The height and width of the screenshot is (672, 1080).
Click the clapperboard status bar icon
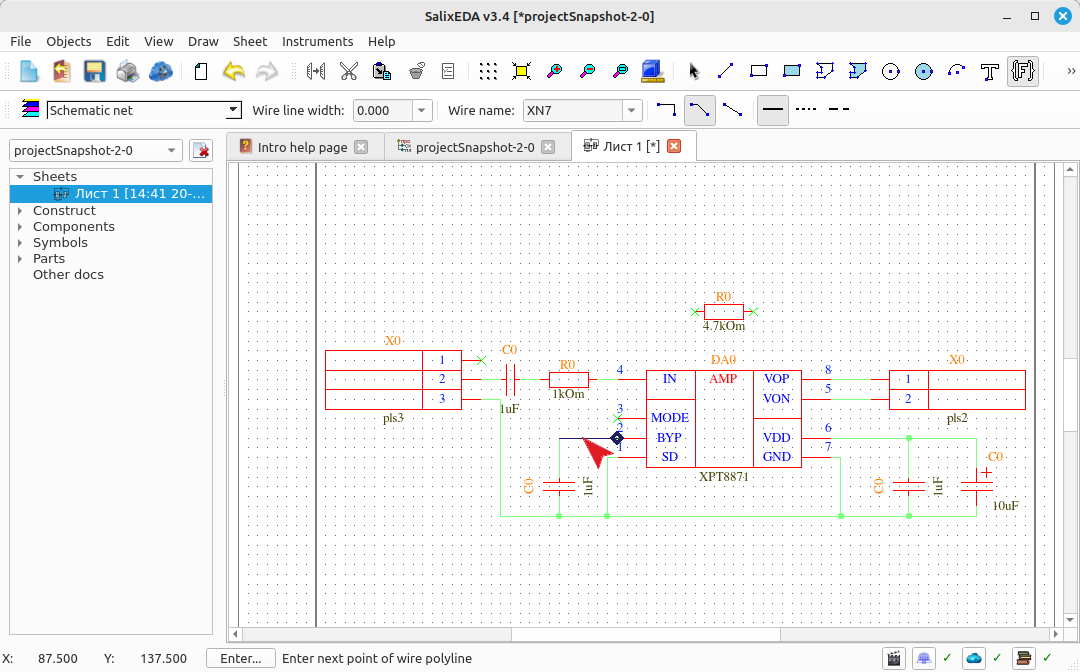point(894,658)
